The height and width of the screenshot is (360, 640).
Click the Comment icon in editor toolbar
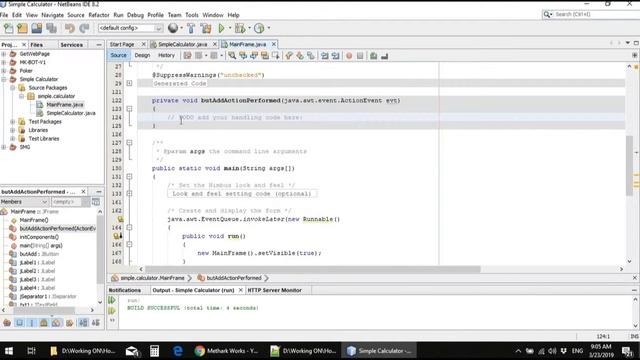(x=373, y=56)
